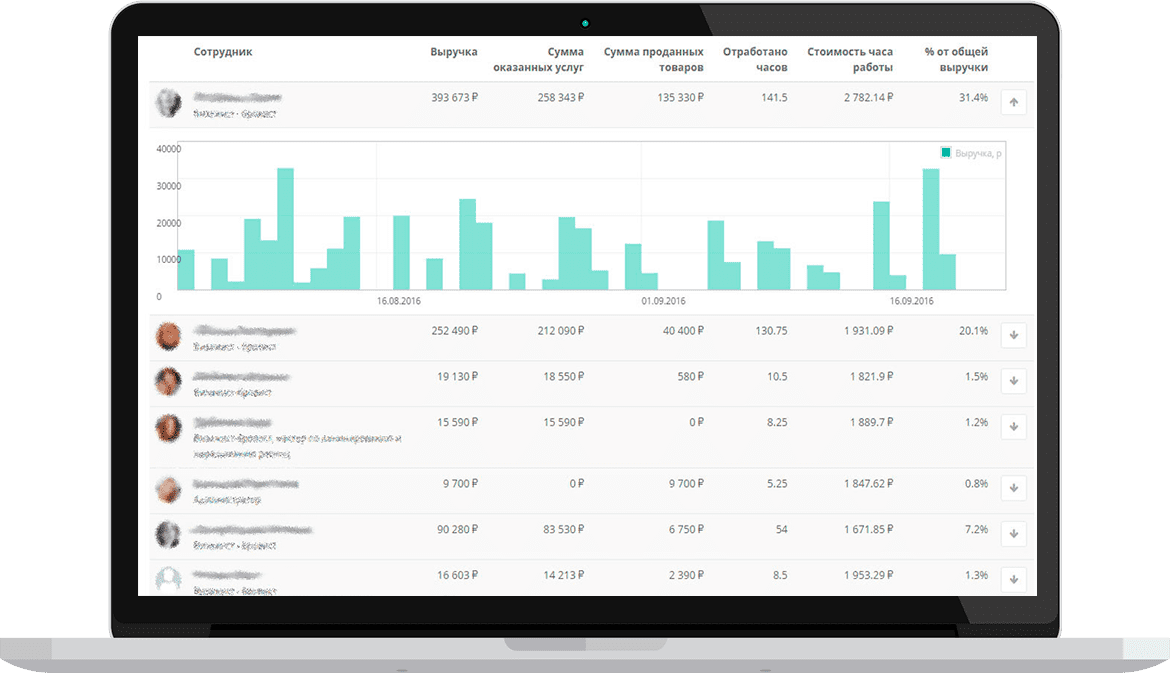Open avatar of the 393 673 ₽ employee

pyautogui.click(x=169, y=103)
